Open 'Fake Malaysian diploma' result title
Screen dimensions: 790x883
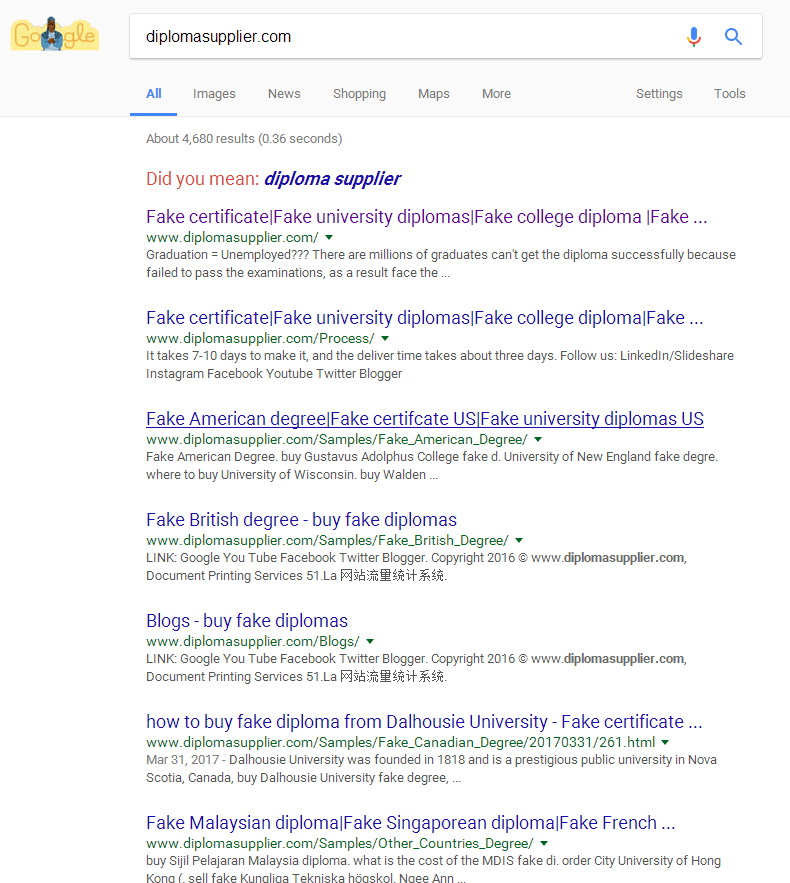coord(410,822)
